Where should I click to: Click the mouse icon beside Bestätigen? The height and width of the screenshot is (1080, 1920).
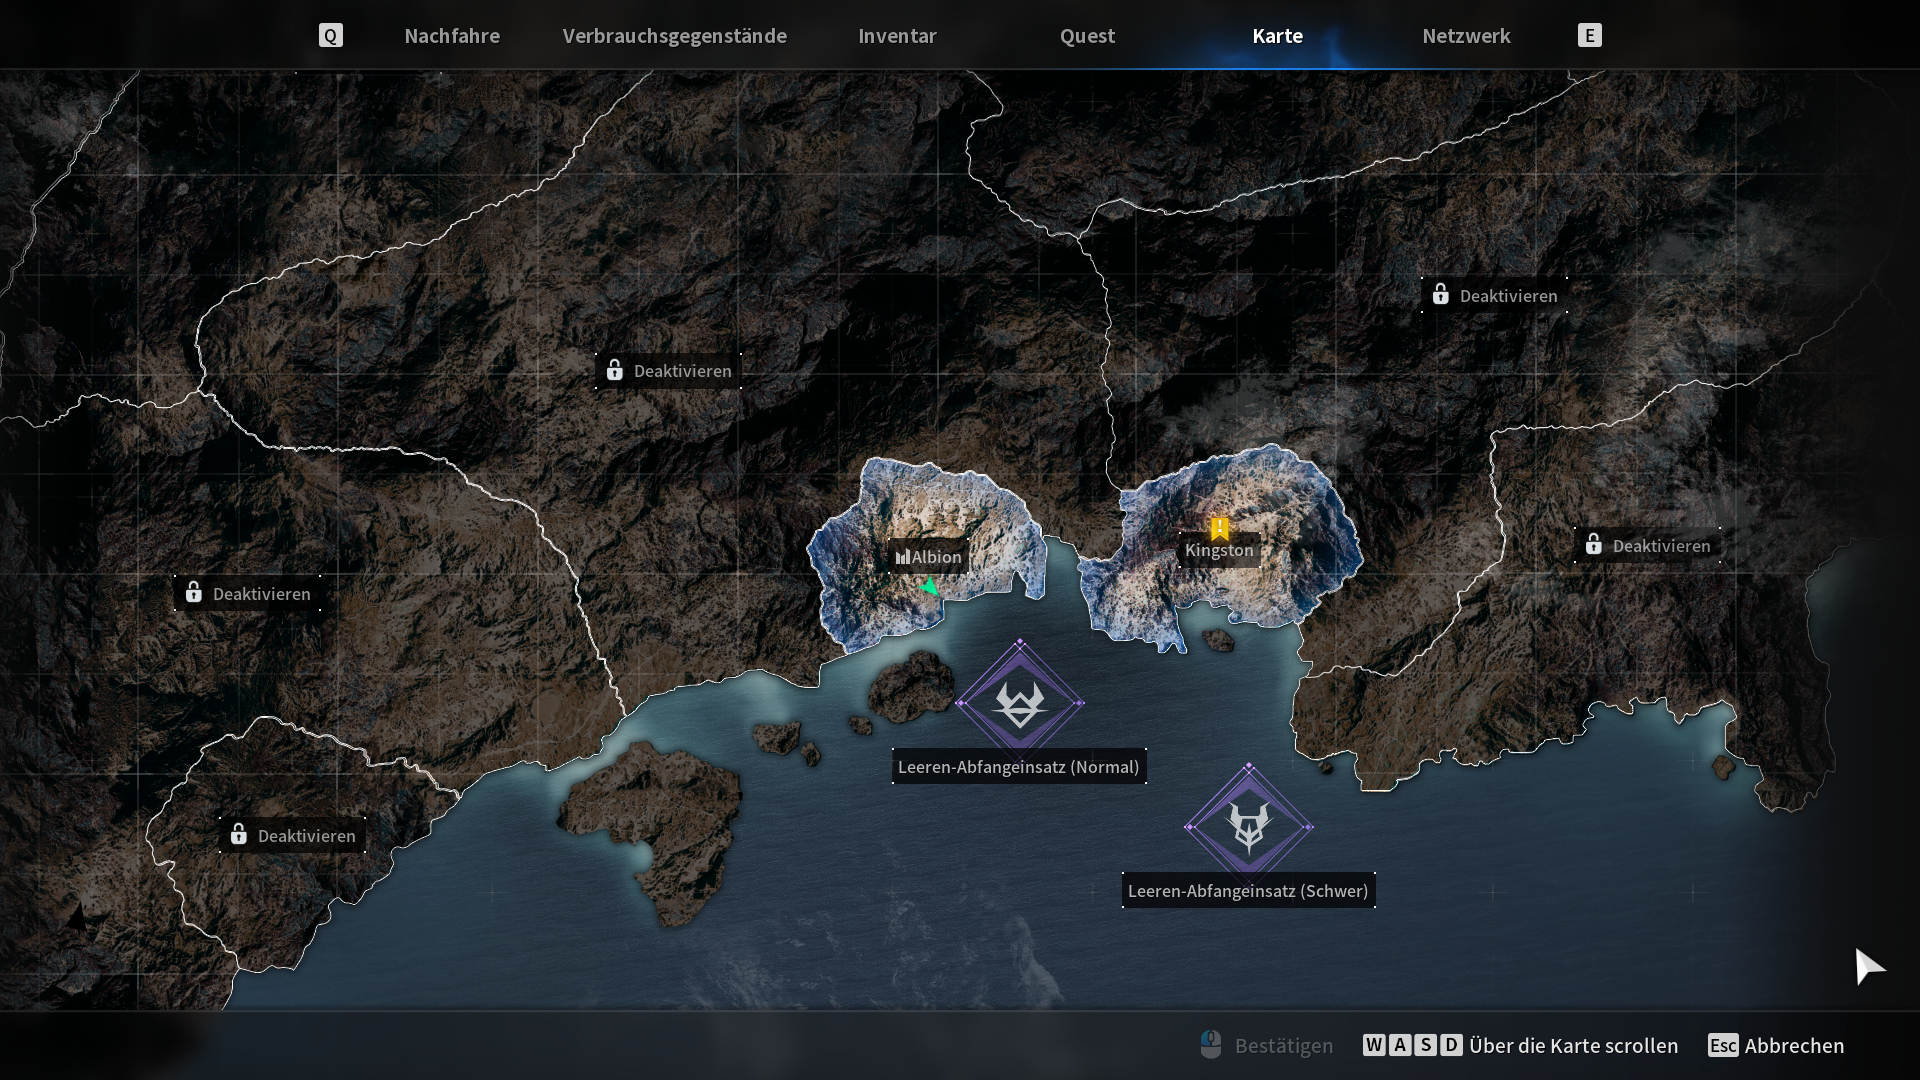(1210, 1045)
